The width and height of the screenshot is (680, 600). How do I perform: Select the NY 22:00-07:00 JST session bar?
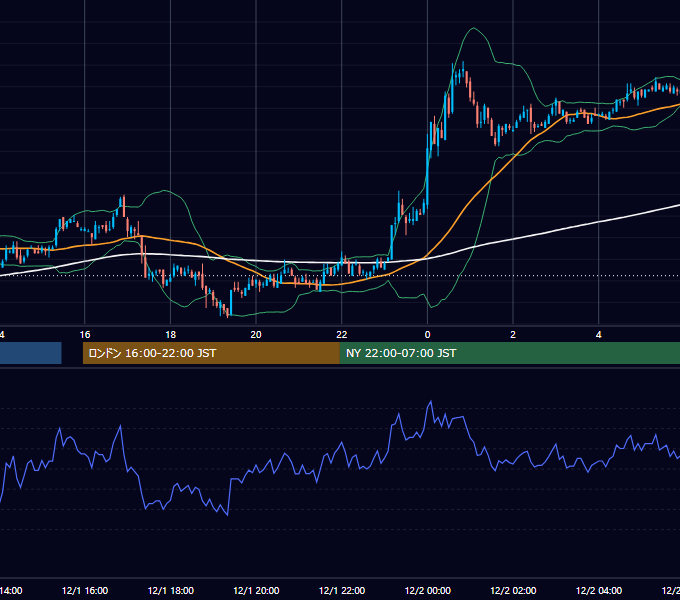click(510, 353)
